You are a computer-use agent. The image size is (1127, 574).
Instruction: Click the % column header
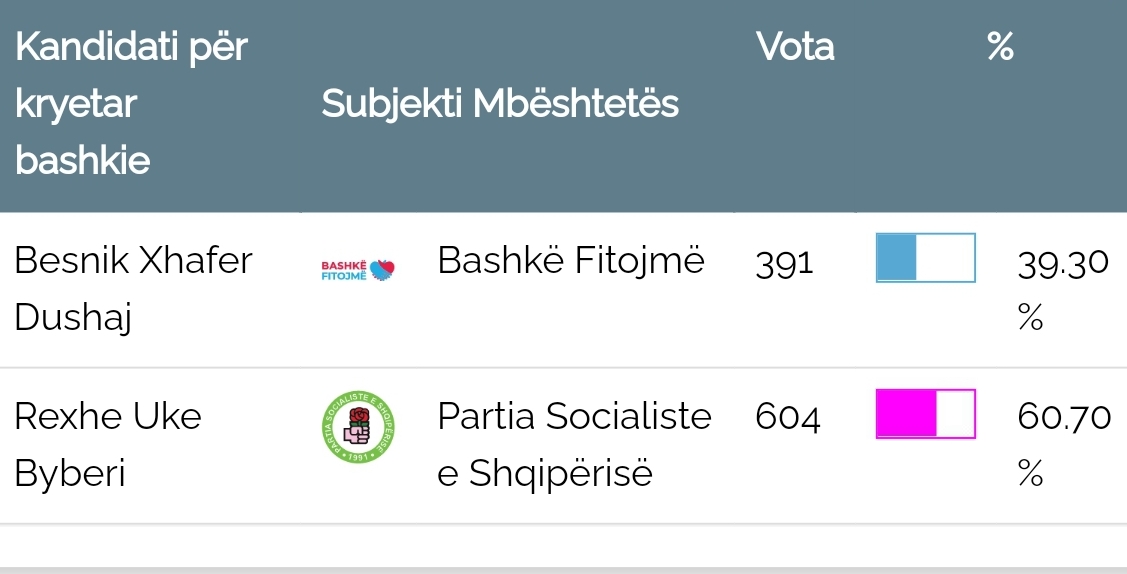click(1000, 47)
